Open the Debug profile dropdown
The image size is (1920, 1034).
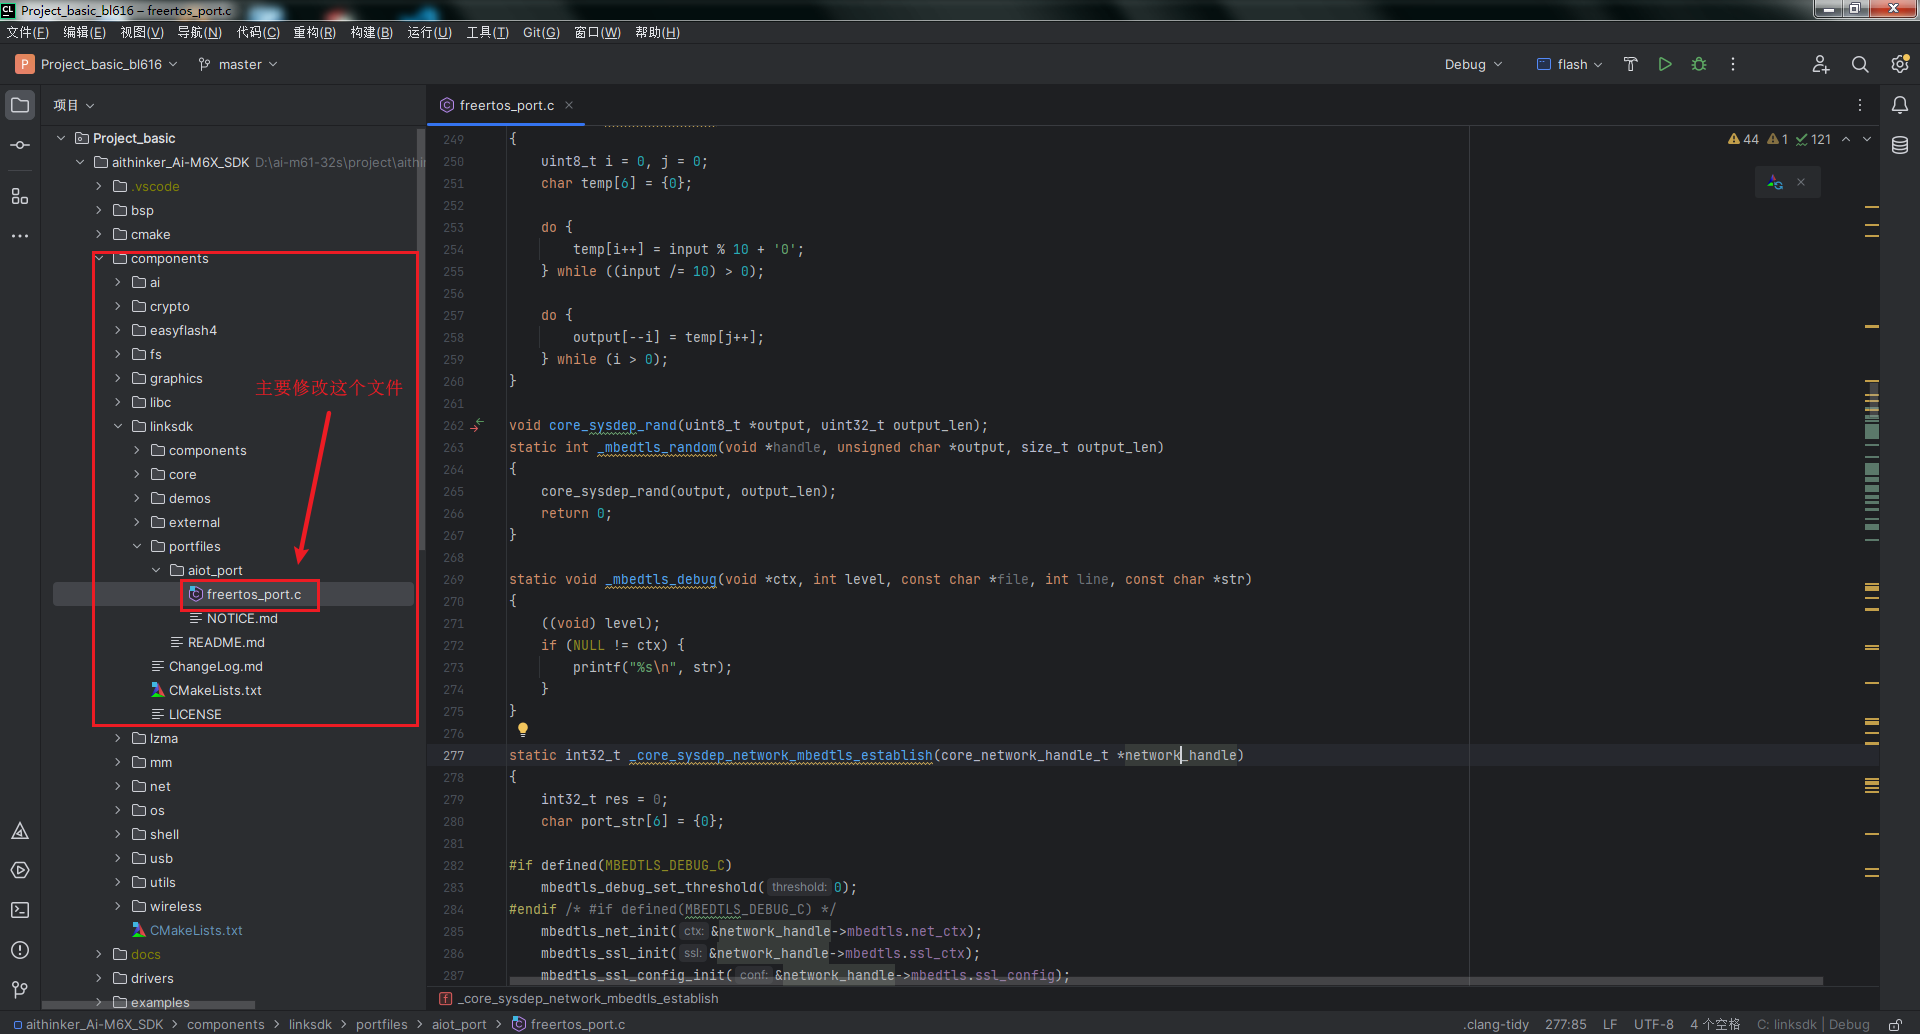tap(1473, 64)
